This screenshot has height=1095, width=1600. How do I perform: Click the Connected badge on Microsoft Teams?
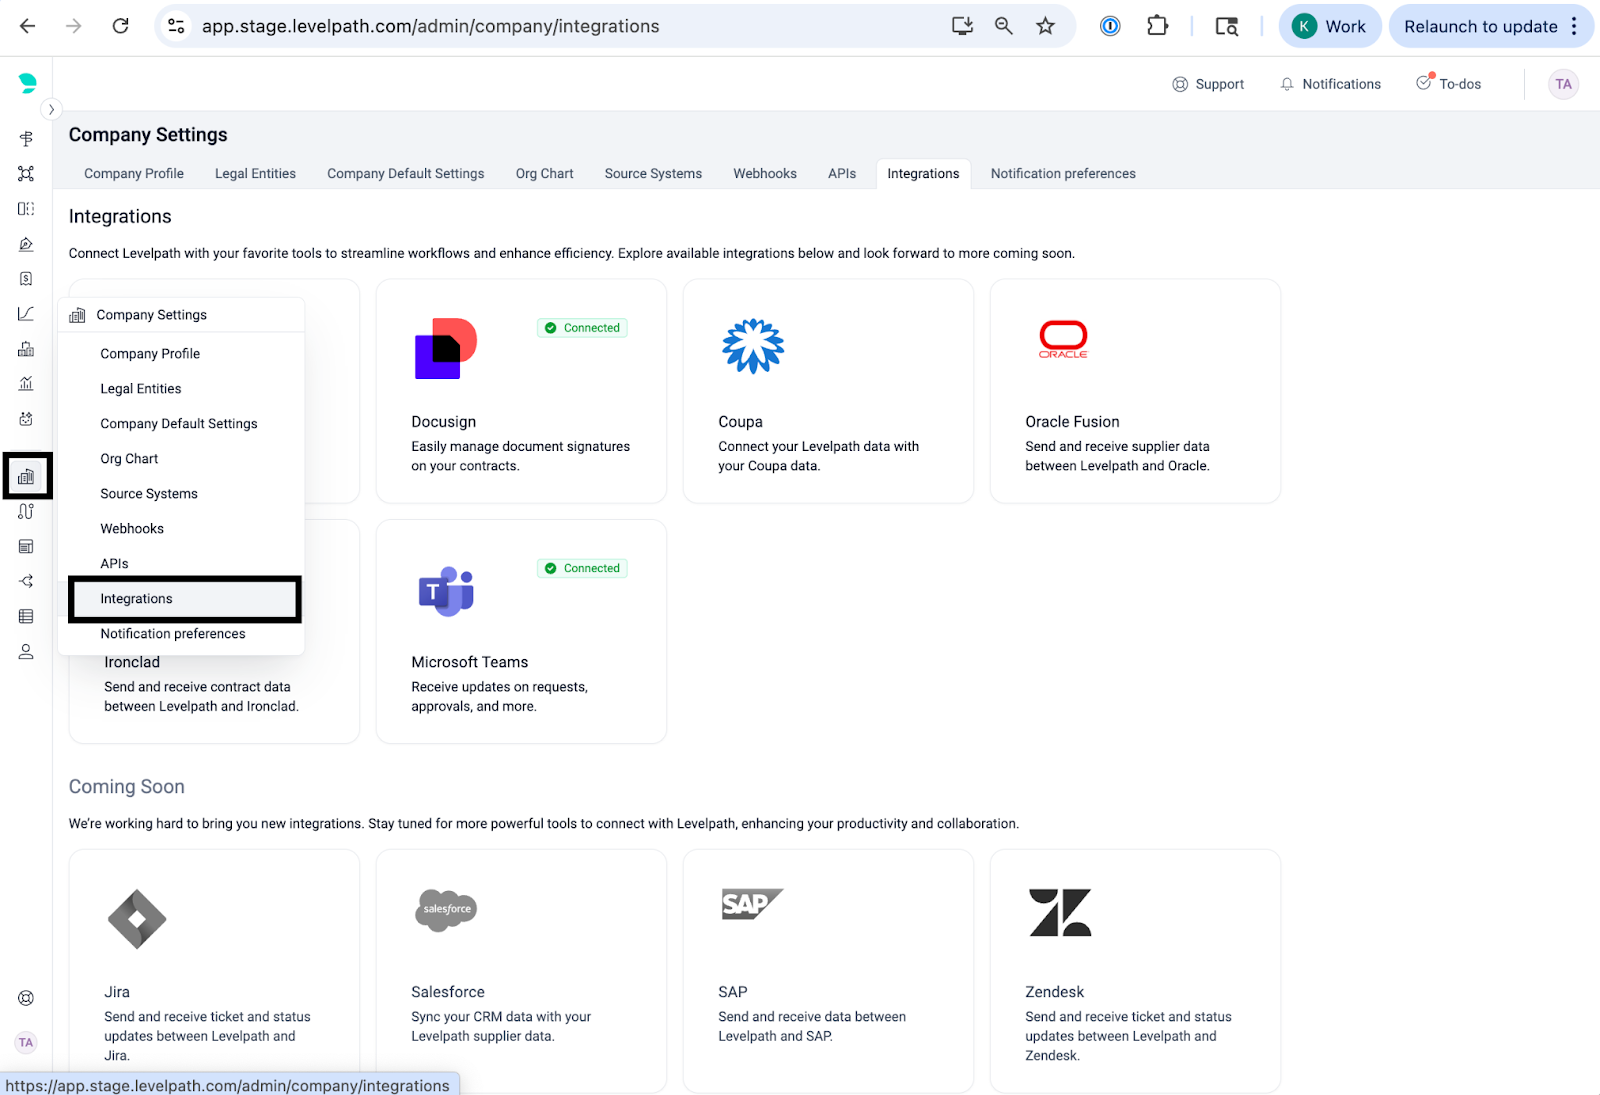click(x=582, y=568)
